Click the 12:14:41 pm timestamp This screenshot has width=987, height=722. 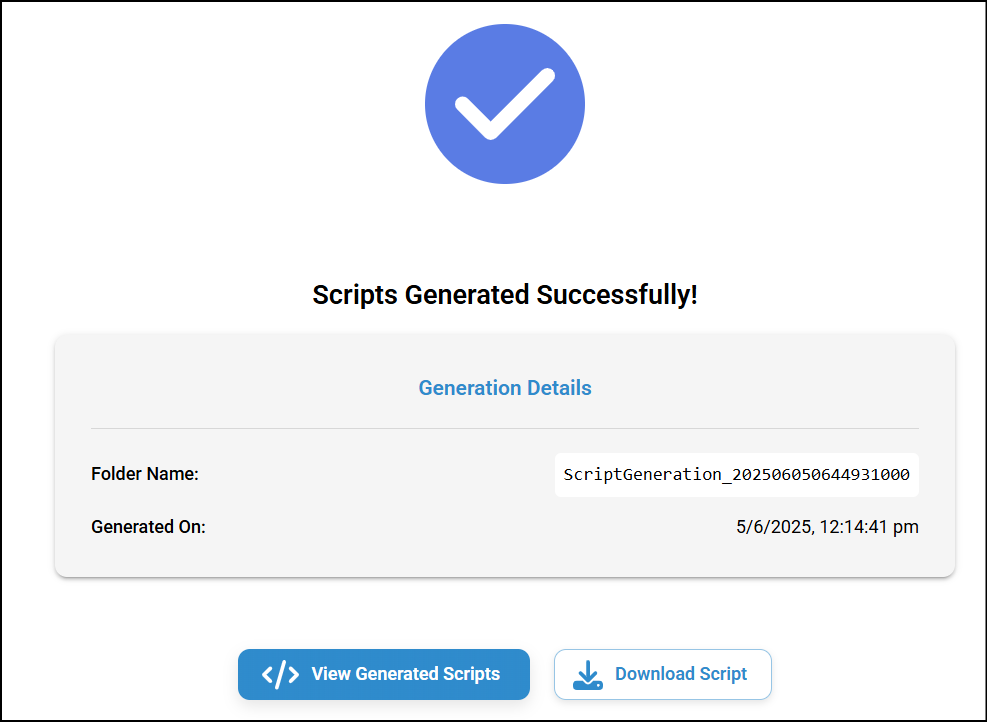pos(869,527)
